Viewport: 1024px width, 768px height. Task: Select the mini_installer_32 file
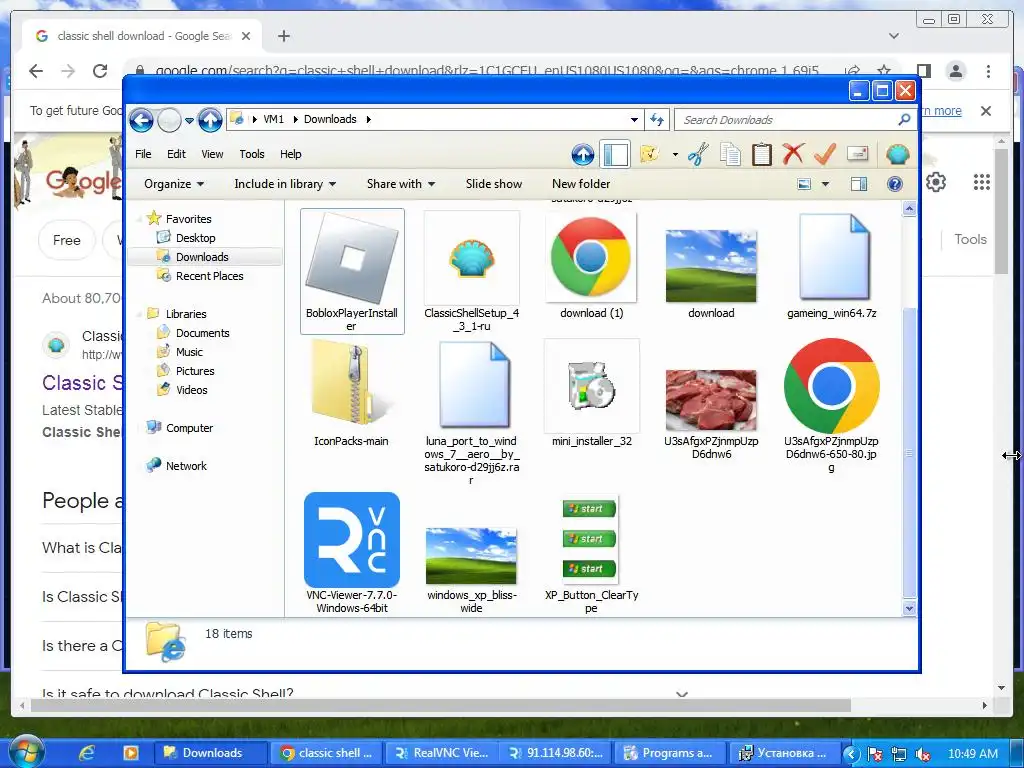point(592,392)
